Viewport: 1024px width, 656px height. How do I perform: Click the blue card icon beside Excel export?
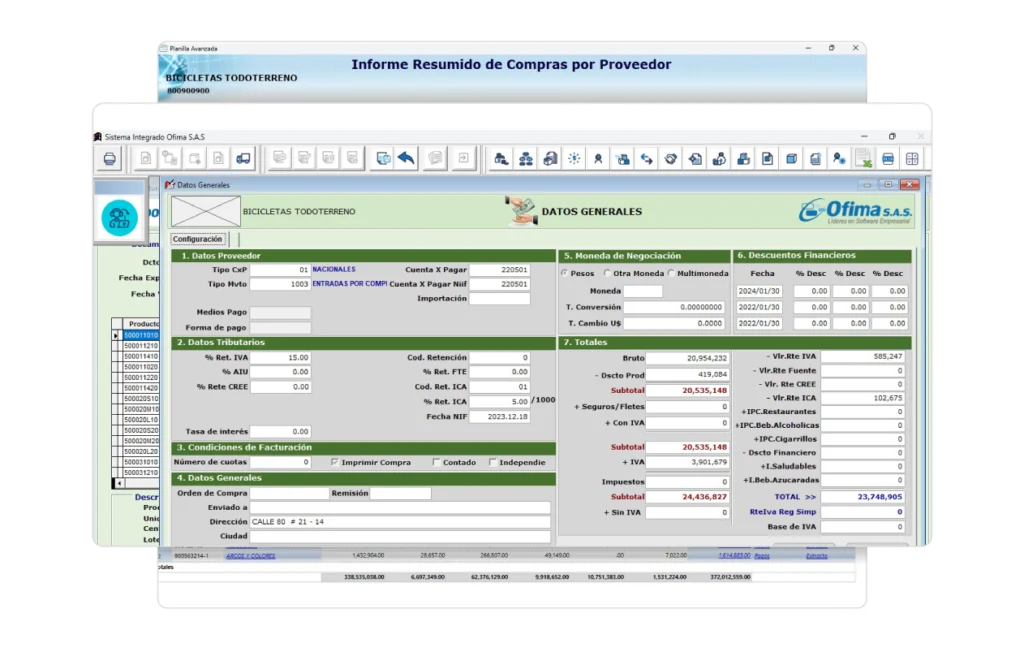[x=888, y=159]
